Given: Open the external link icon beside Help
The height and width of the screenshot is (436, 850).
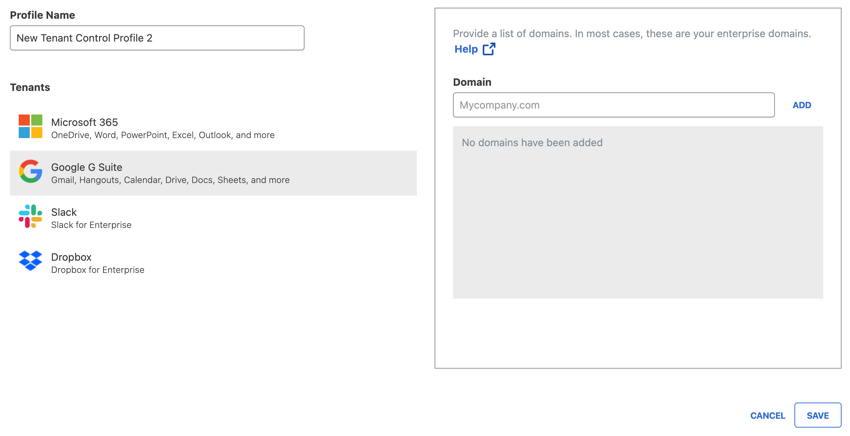Looking at the screenshot, I should [489, 49].
